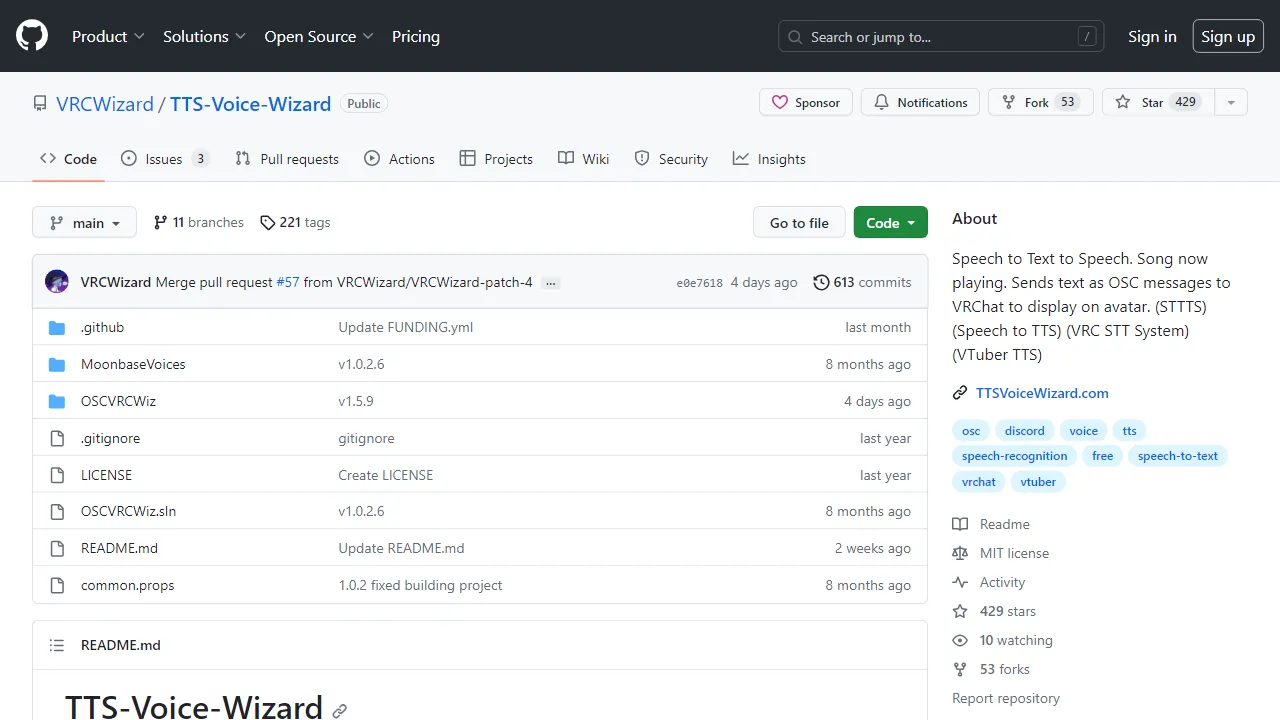Viewport: 1280px width, 720px height.
Task: Switch to the Issues tab
Action: [165, 159]
